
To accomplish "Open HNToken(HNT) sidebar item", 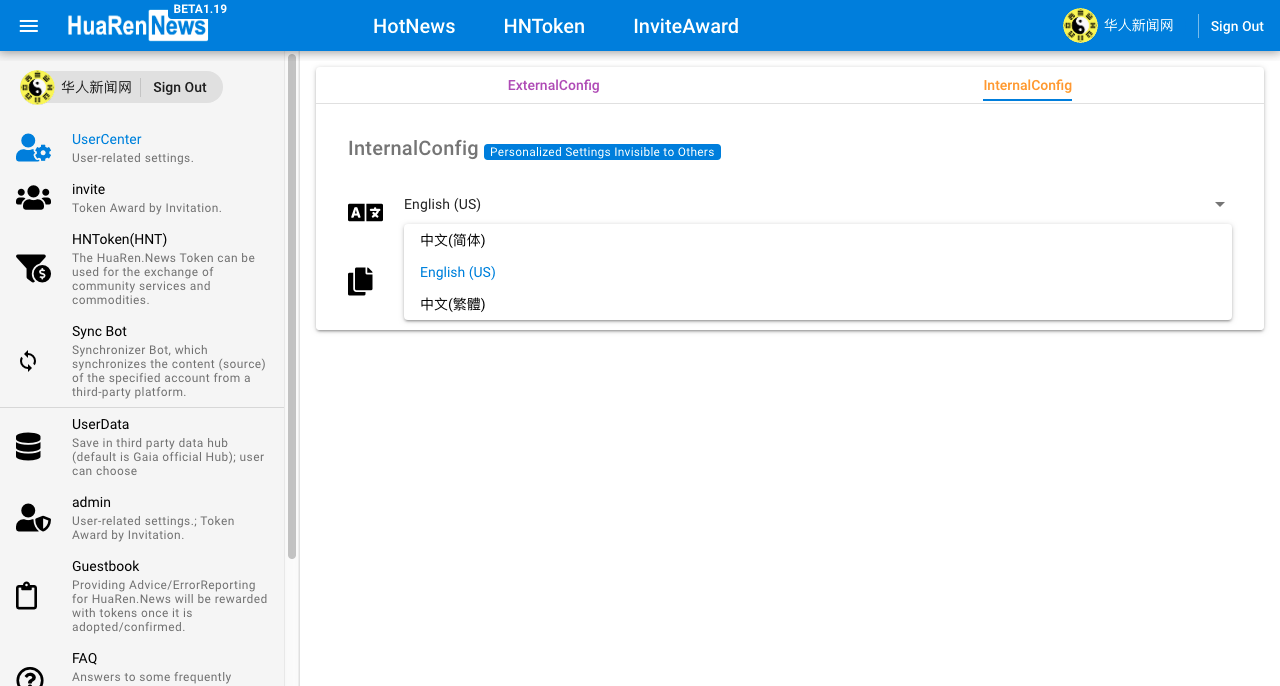I will (142, 270).
